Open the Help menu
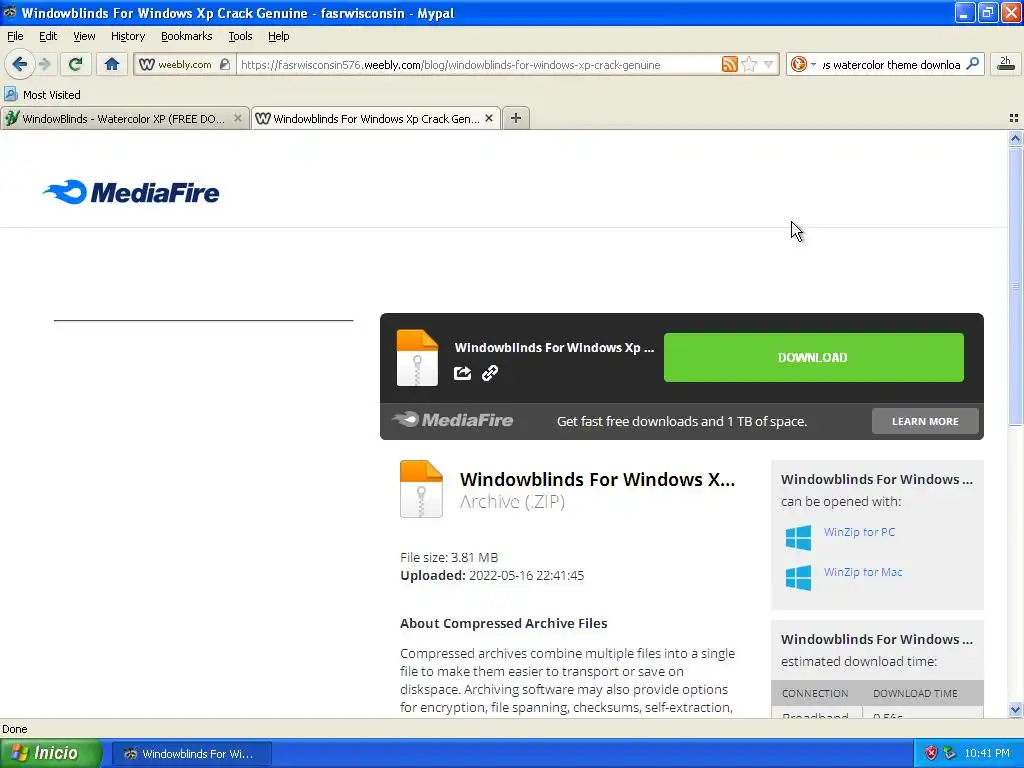Image resolution: width=1024 pixels, height=768 pixels. pos(279,36)
